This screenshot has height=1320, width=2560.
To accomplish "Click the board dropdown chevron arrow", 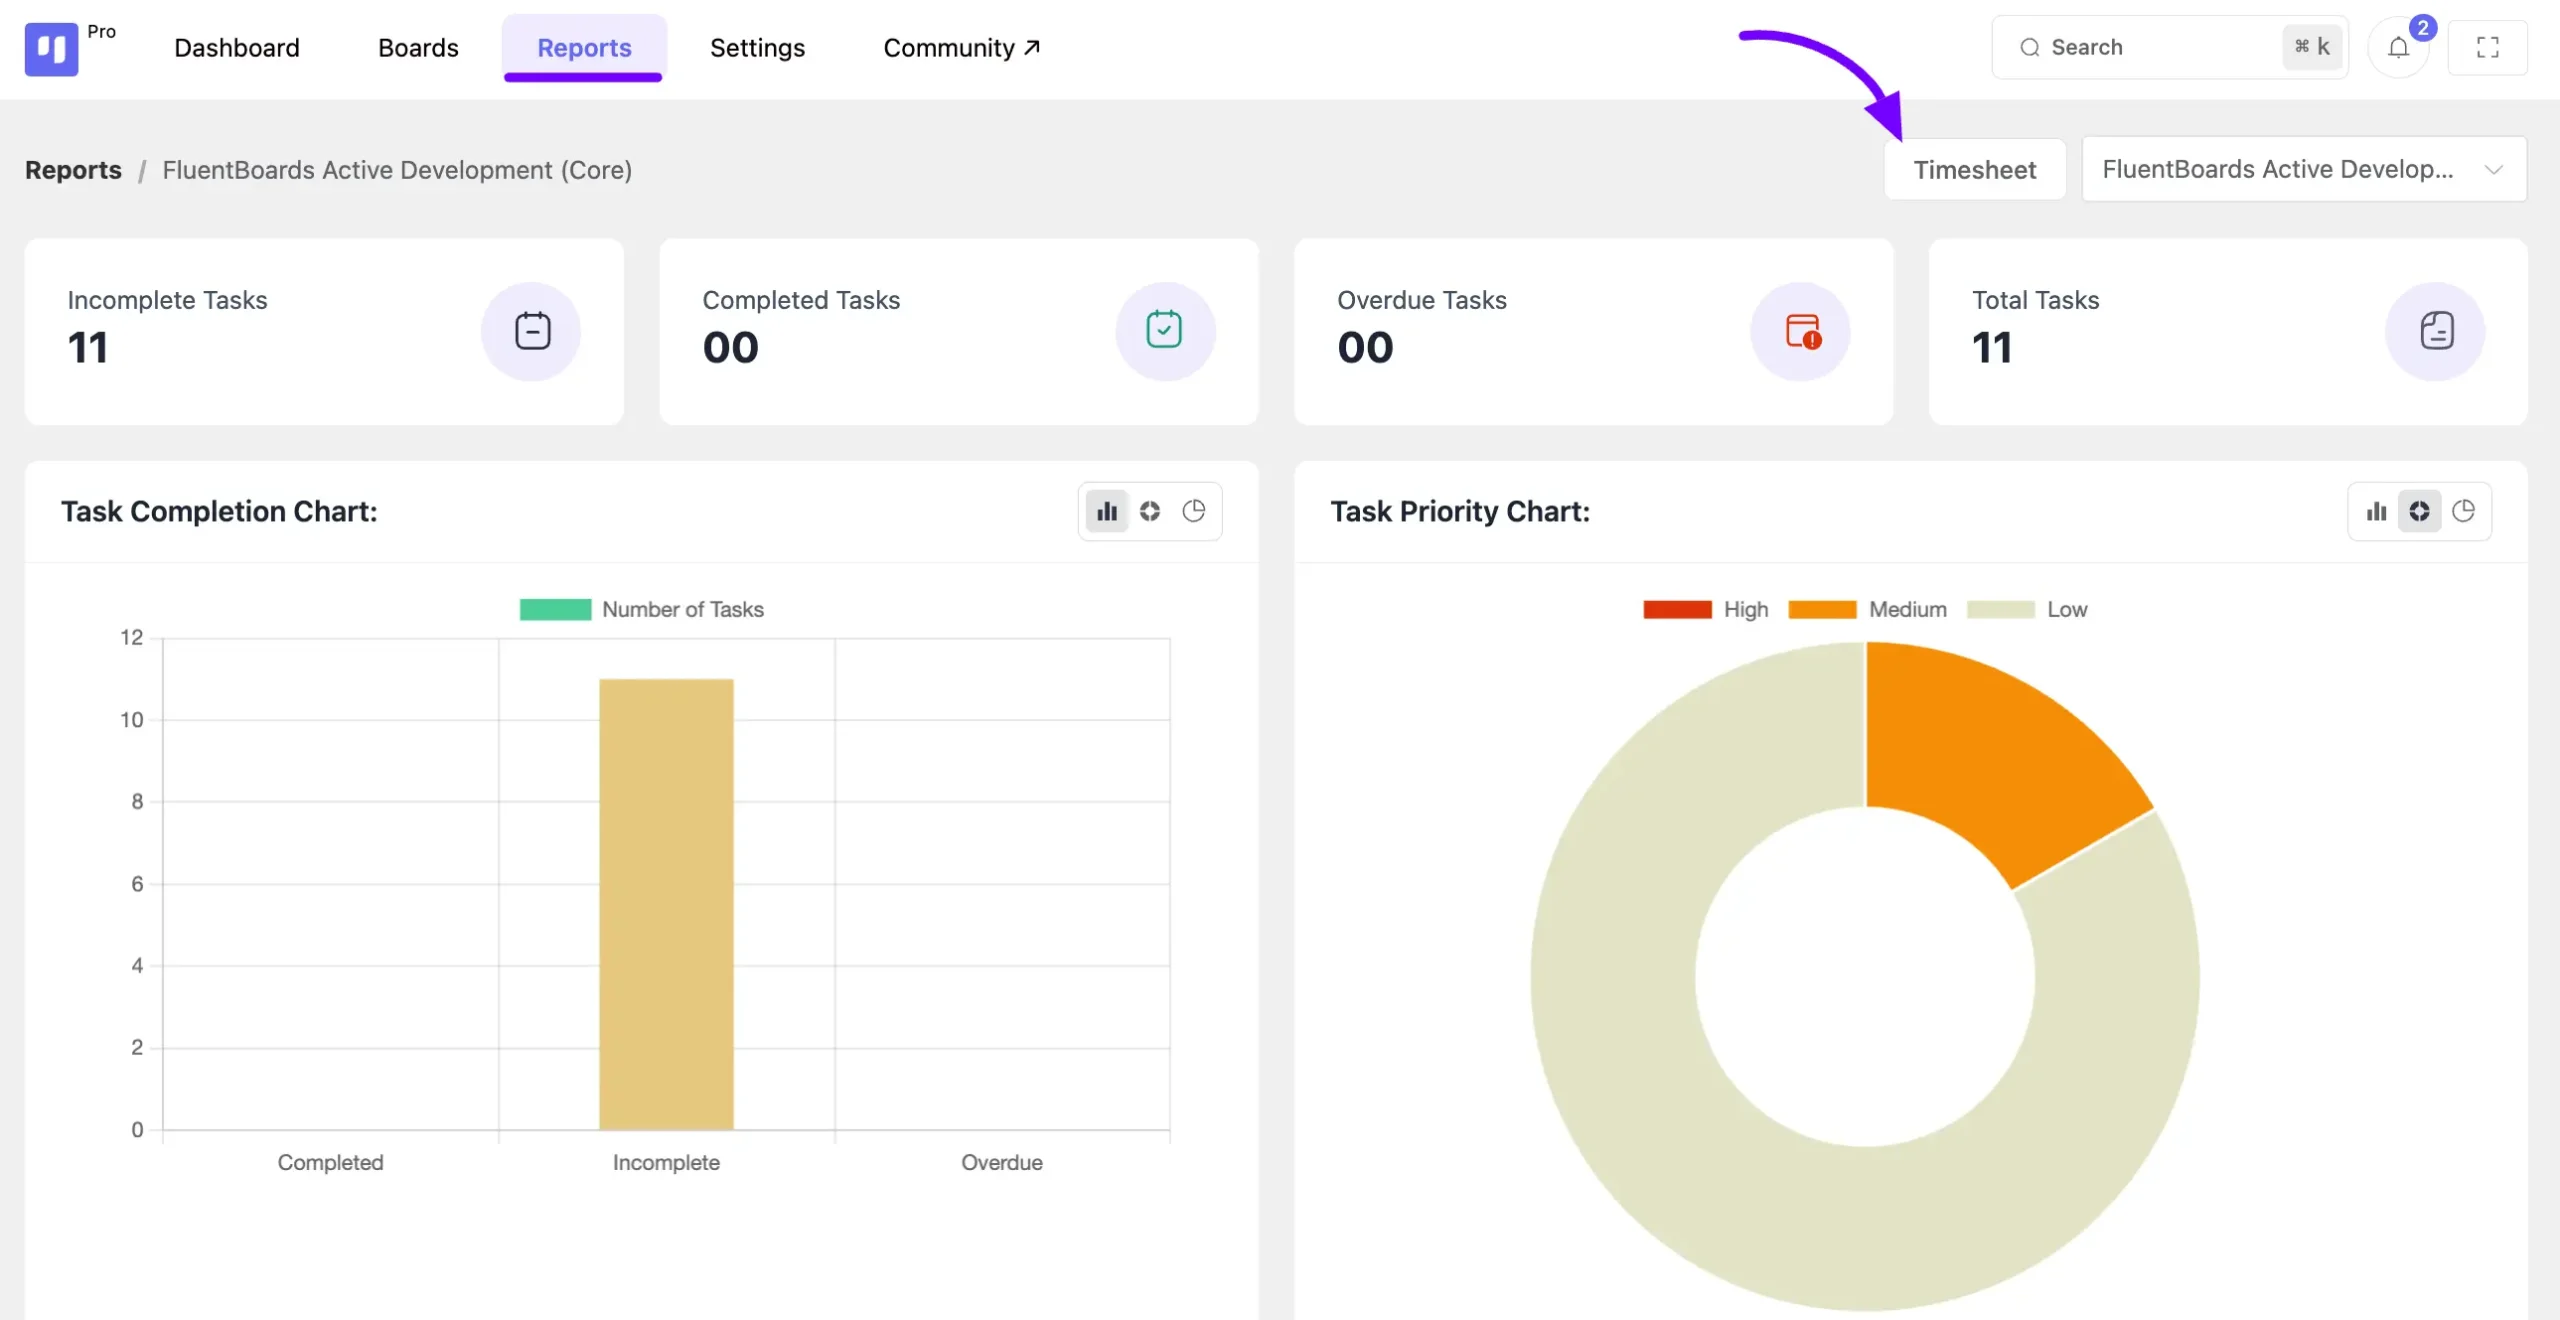I will pyautogui.click(x=2494, y=170).
